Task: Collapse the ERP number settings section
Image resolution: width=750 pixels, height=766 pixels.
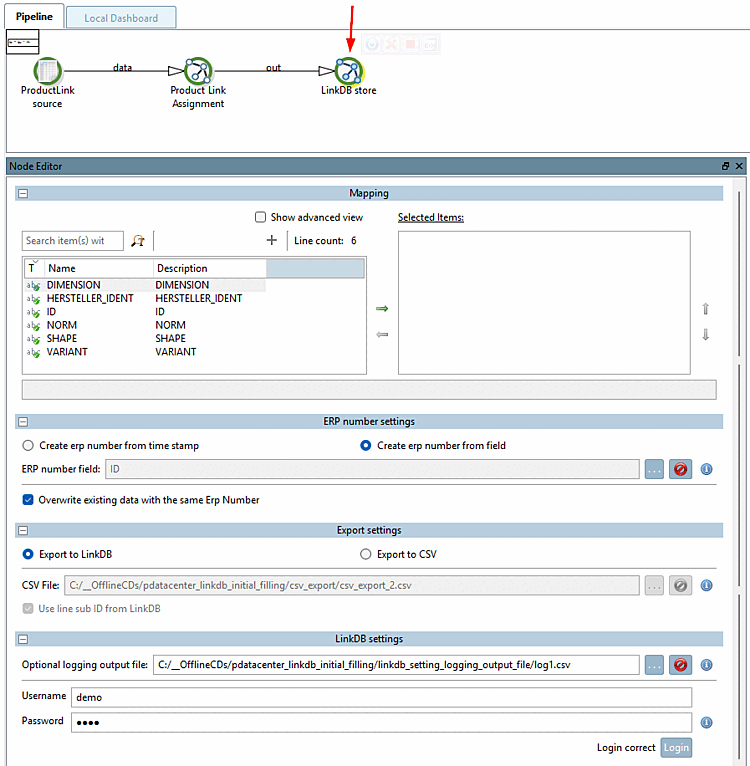Action: [23, 422]
